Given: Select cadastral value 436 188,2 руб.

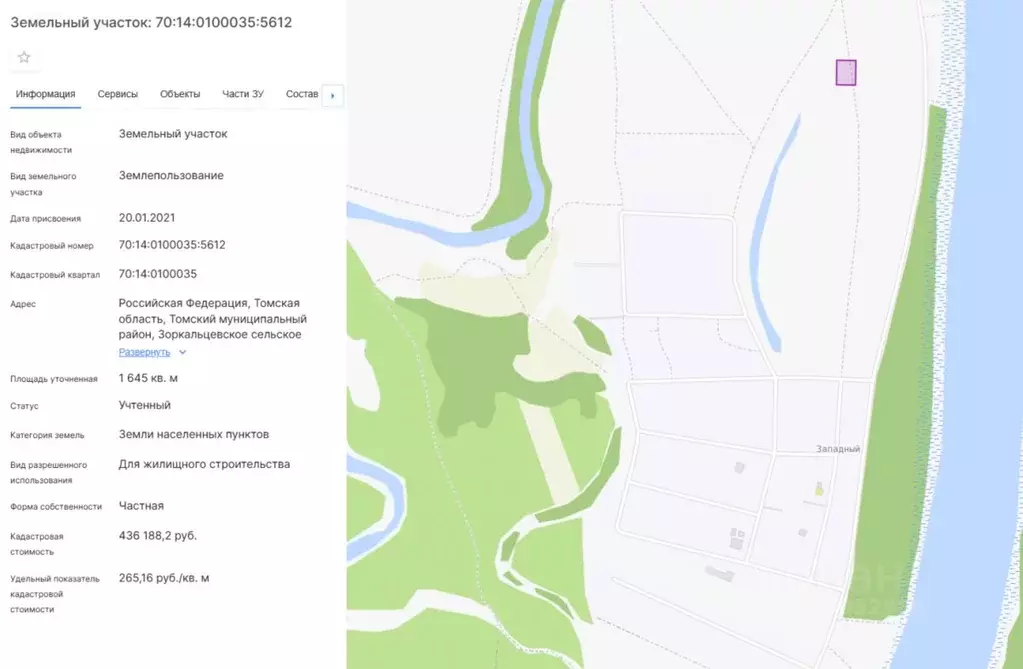Looking at the screenshot, I should pyautogui.click(x=158, y=535).
